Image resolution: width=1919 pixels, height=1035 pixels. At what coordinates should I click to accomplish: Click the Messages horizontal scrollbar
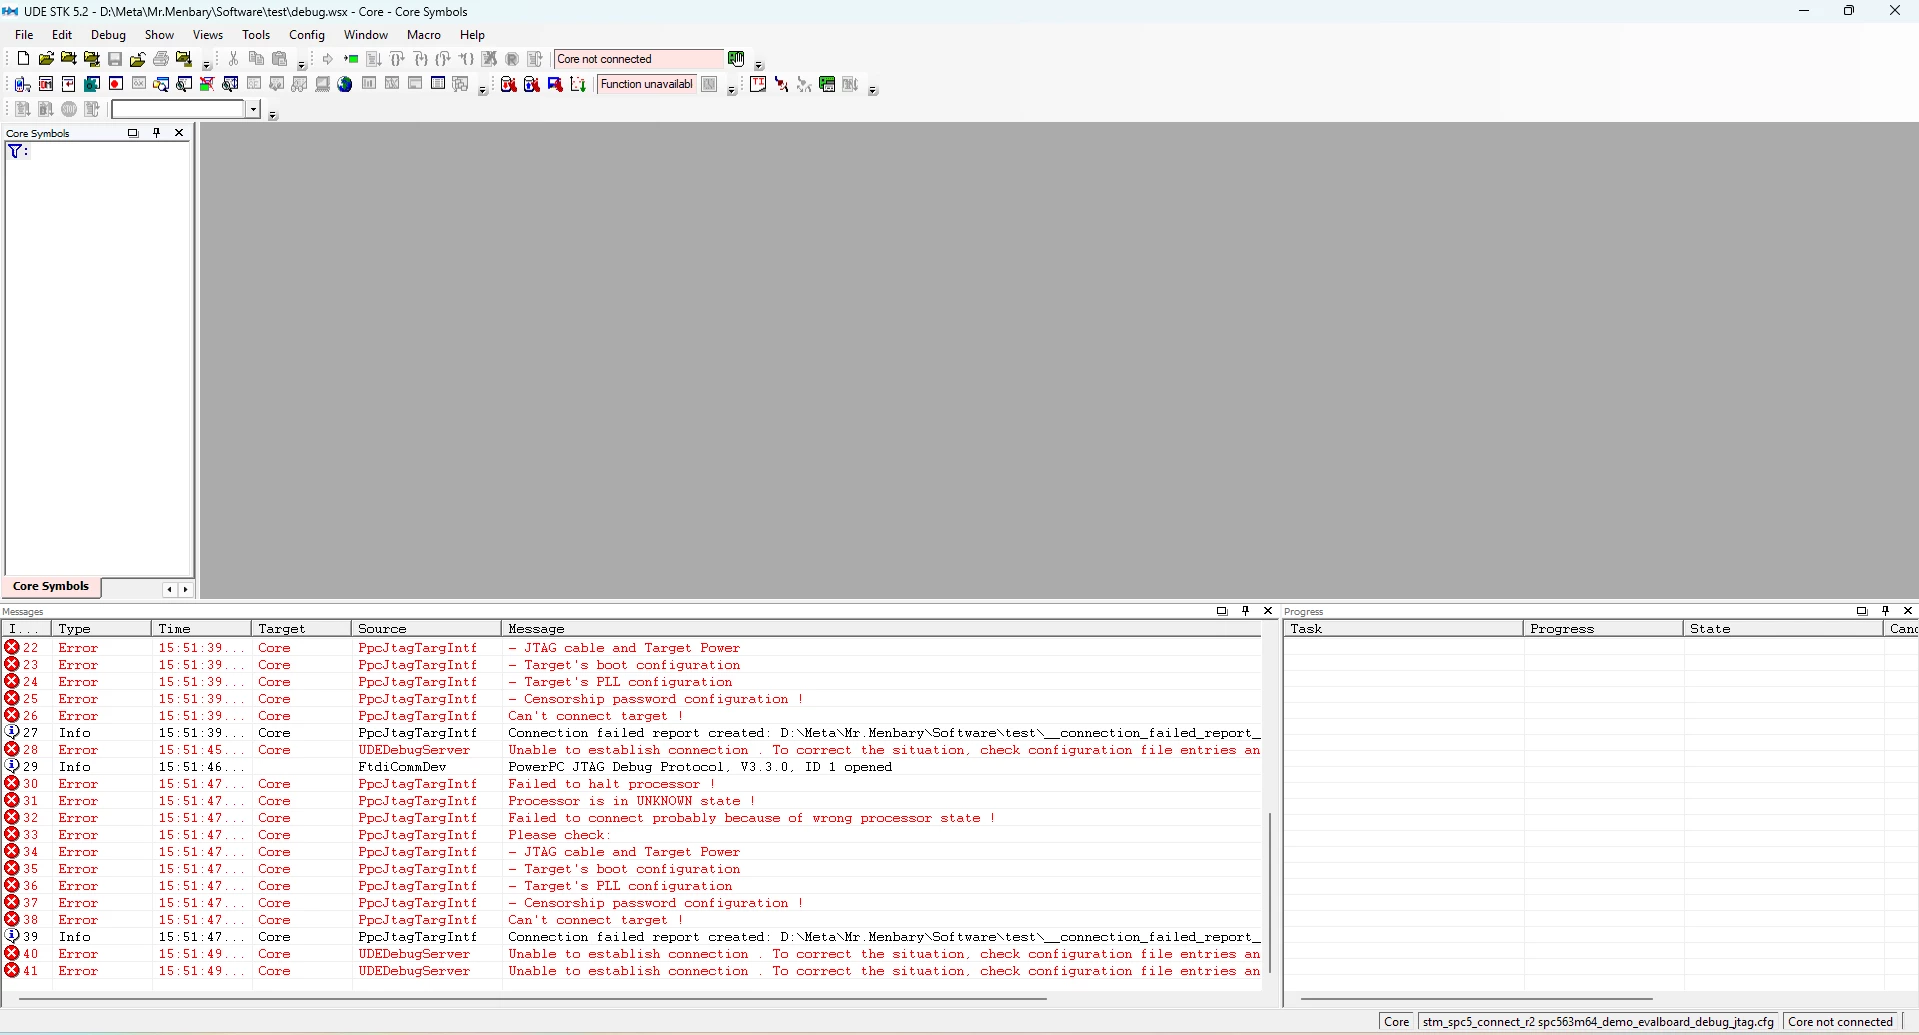coord(532,998)
